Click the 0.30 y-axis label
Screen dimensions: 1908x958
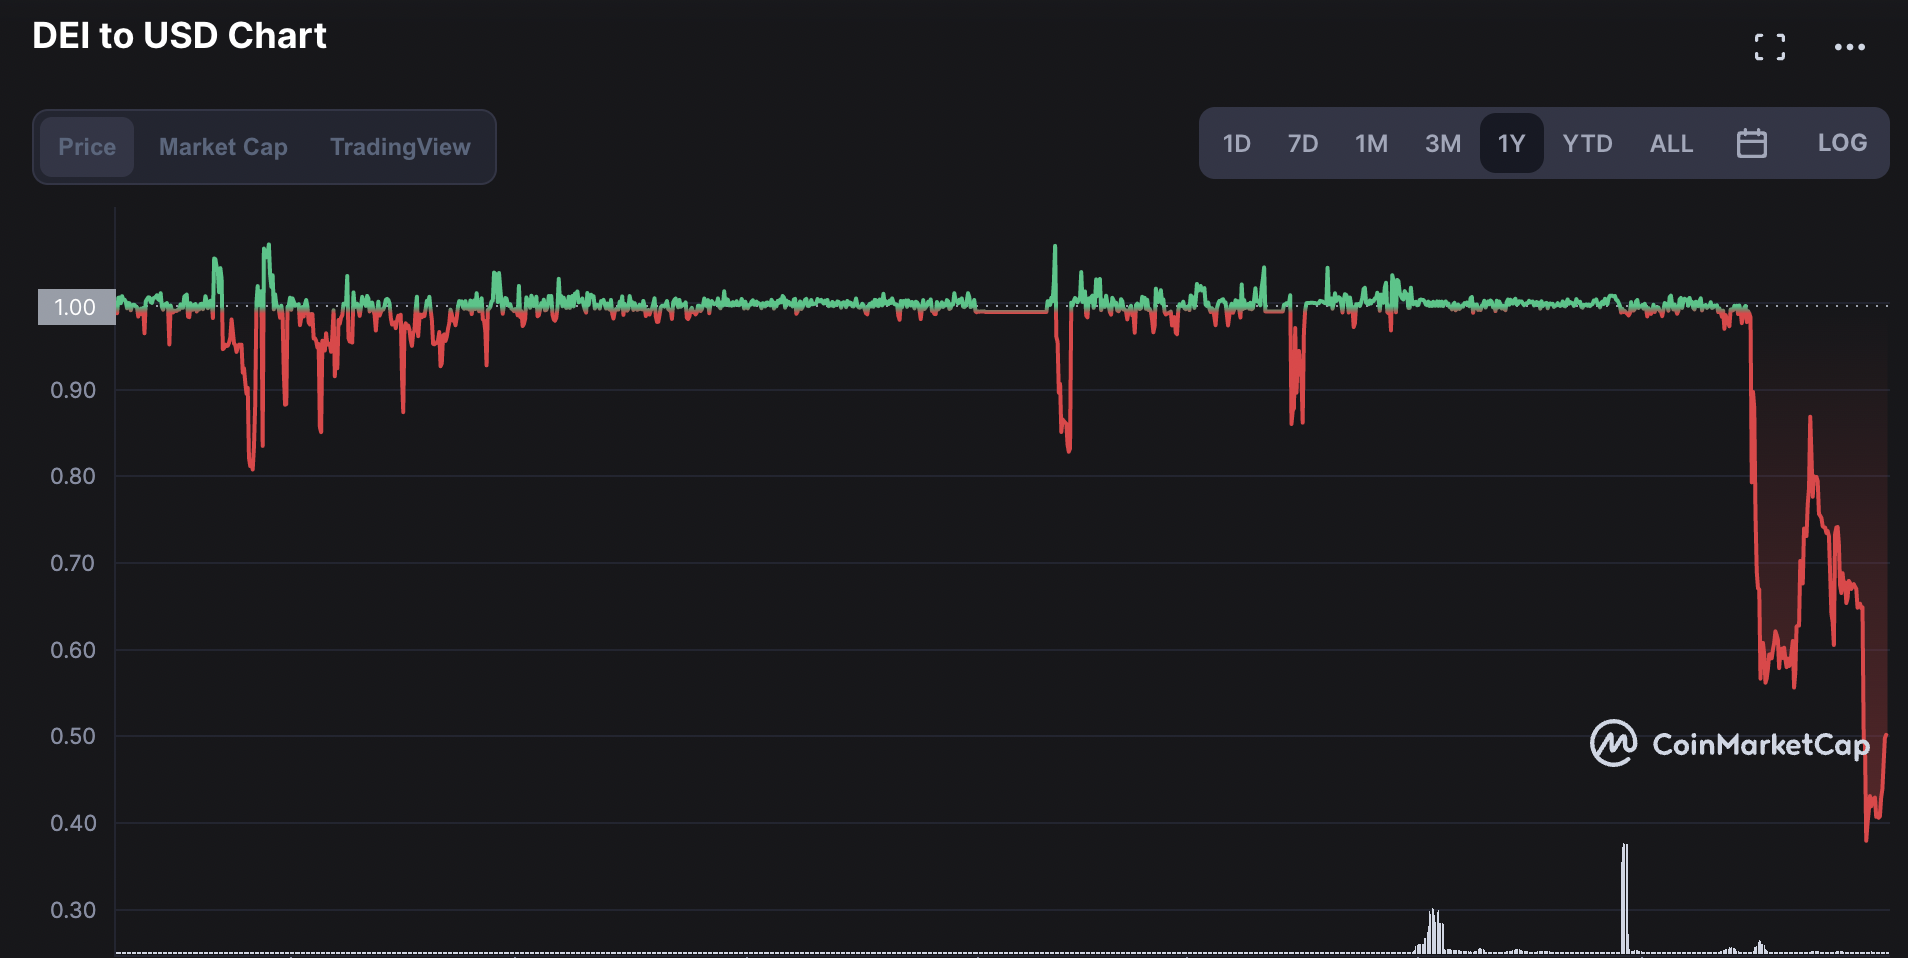73,910
